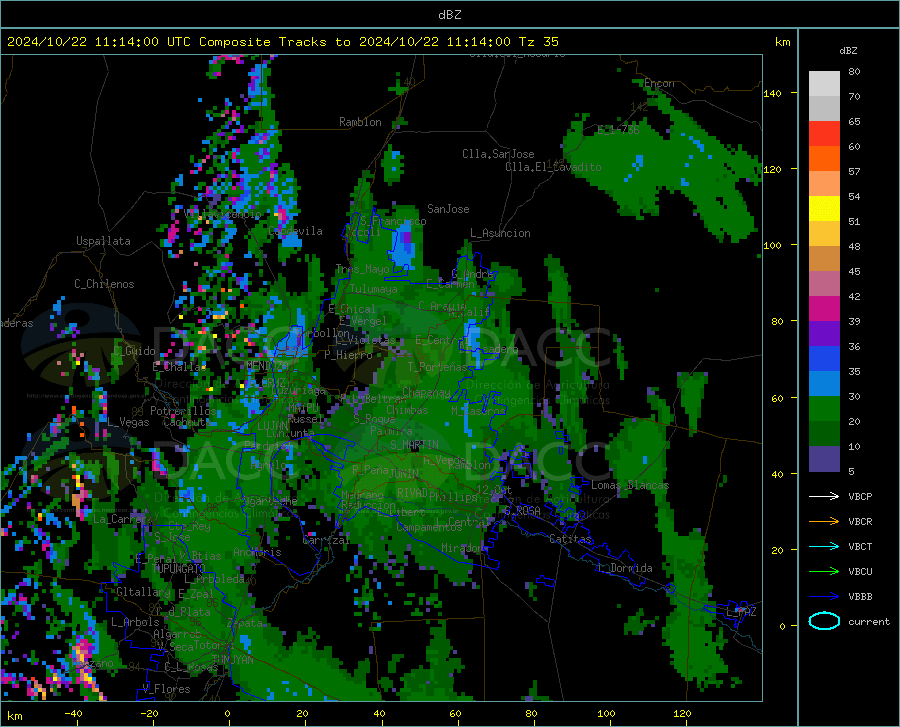Viewport: 900px width, 727px height.
Task: Click the 'Tulumaya' map label
Action: pos(373,289)
